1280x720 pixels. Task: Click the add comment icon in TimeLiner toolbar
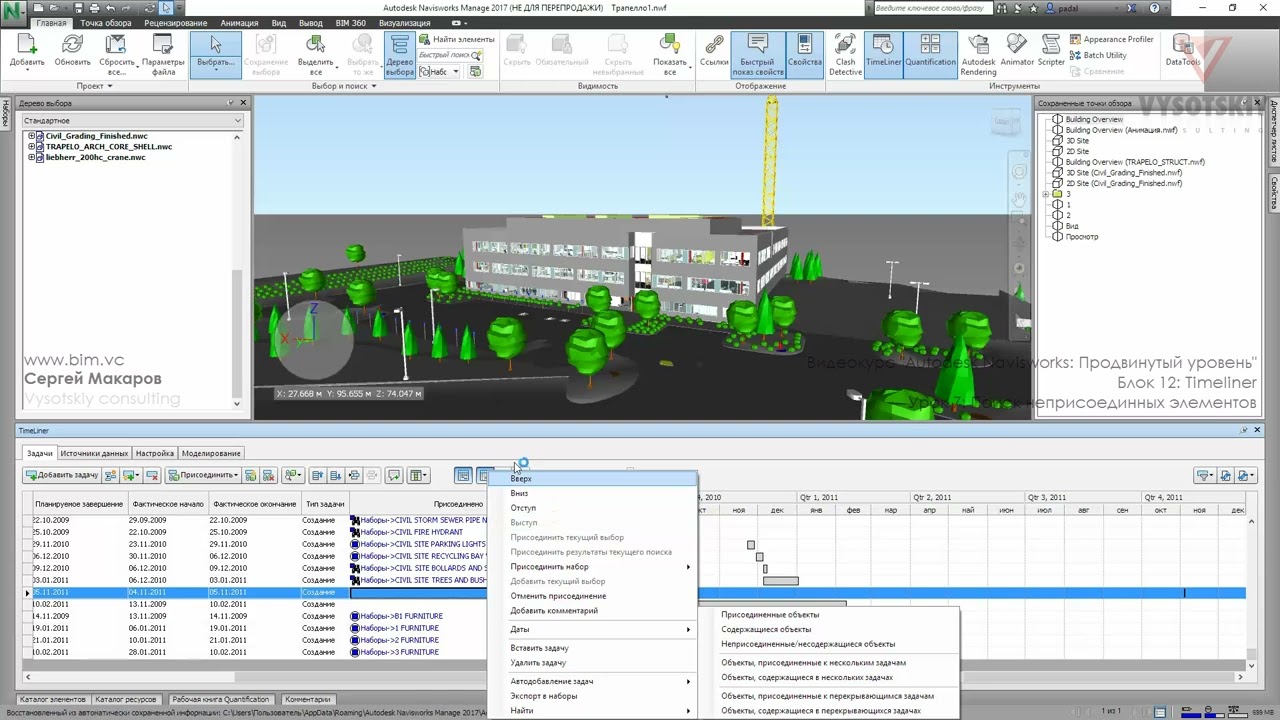pos(394,475)
